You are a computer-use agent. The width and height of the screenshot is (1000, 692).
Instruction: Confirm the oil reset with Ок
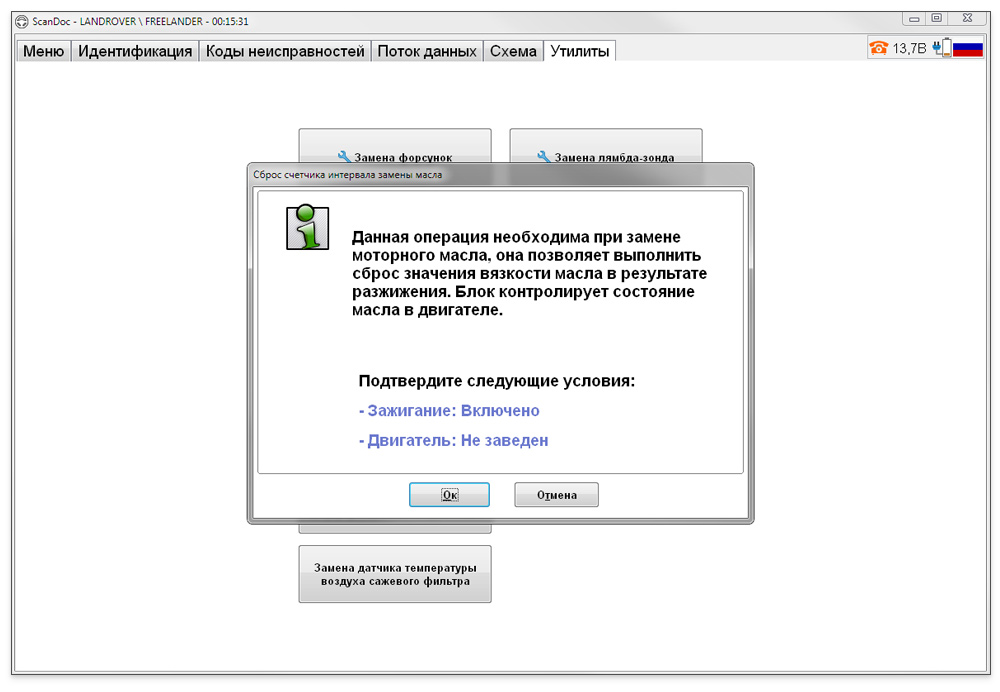pos(449,495)
